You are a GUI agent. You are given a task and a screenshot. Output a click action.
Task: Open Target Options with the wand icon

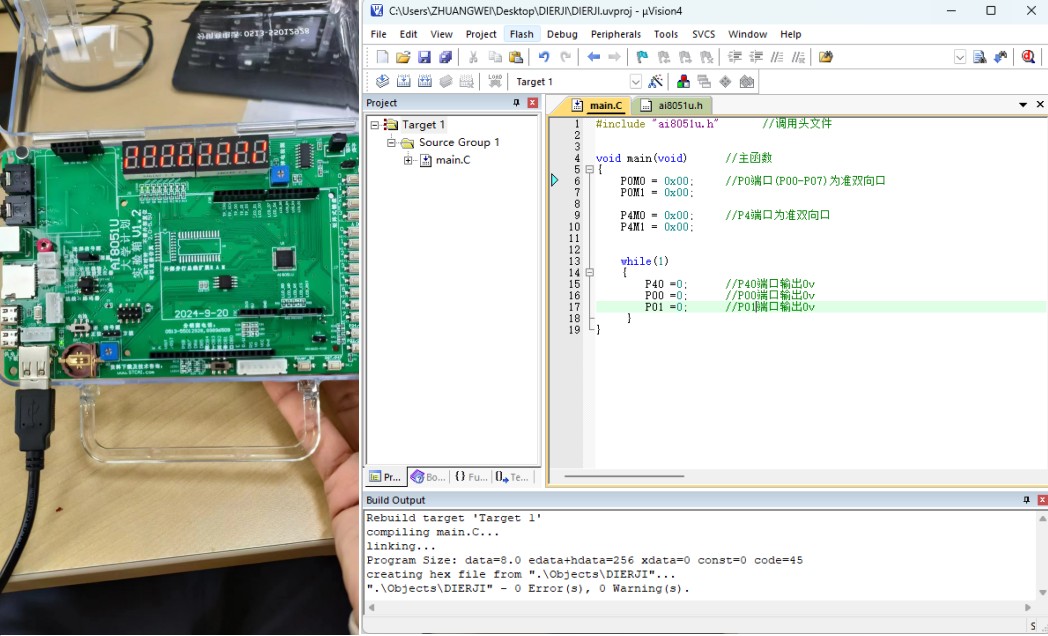tap(656, 82)
